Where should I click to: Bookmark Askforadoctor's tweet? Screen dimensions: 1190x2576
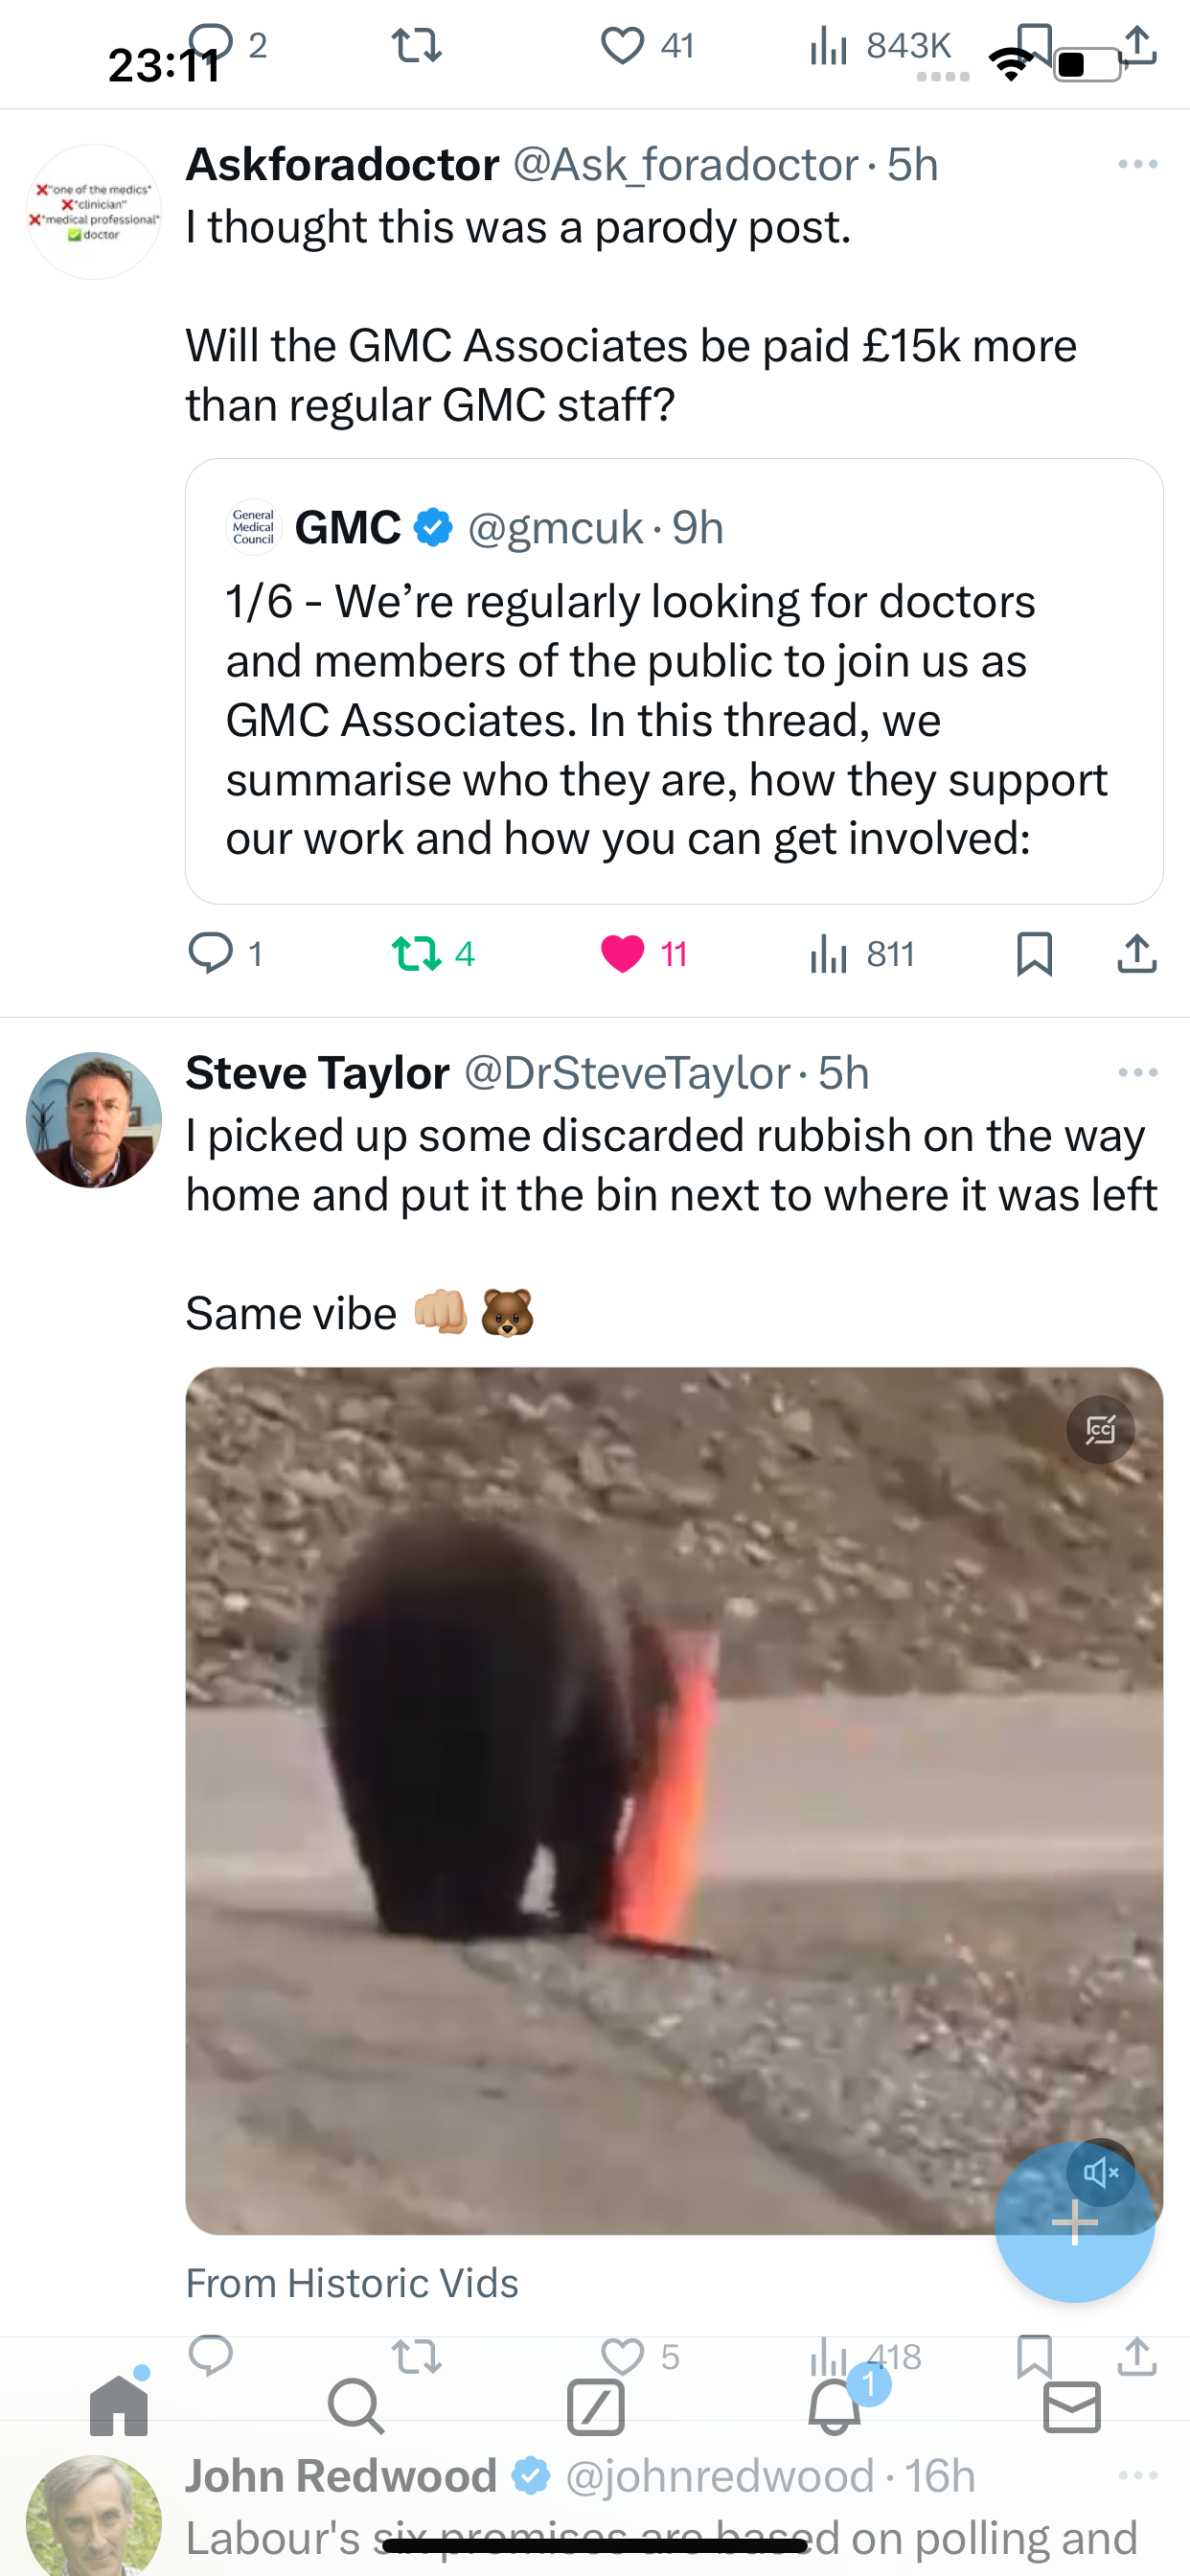pos(1034,953)
